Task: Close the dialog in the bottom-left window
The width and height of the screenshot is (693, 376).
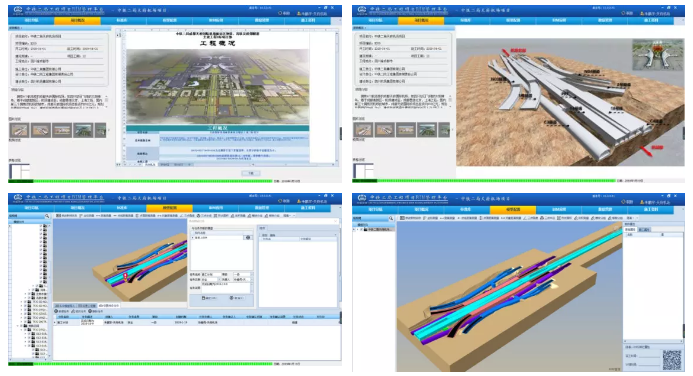Action: [x=336, y=221]
